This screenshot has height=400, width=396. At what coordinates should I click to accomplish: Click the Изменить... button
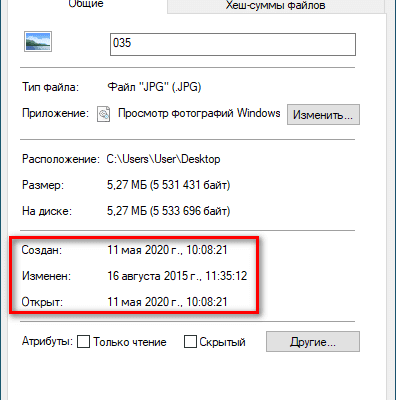[323, 115]
